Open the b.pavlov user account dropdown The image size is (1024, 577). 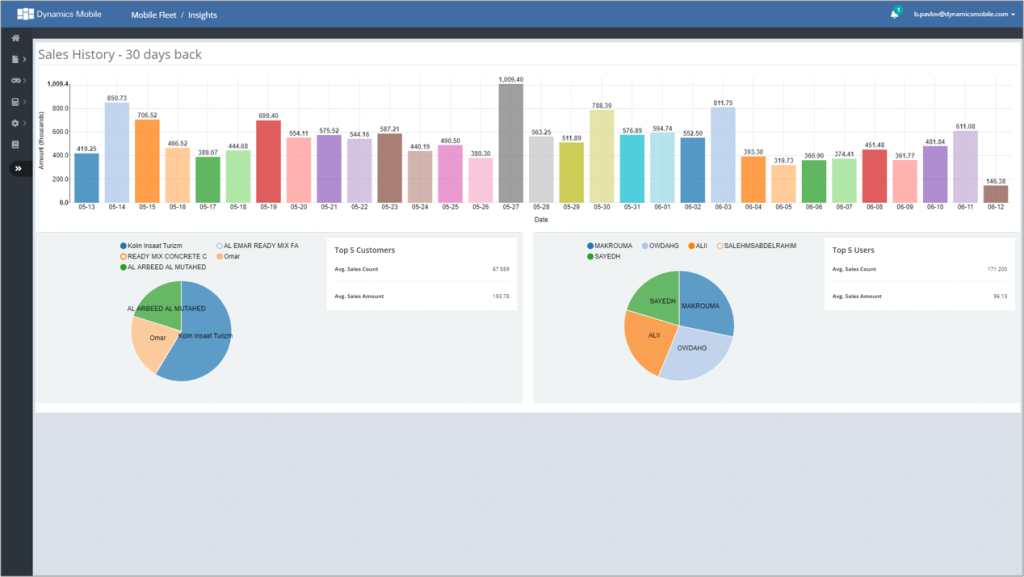[x=964, y=14]
